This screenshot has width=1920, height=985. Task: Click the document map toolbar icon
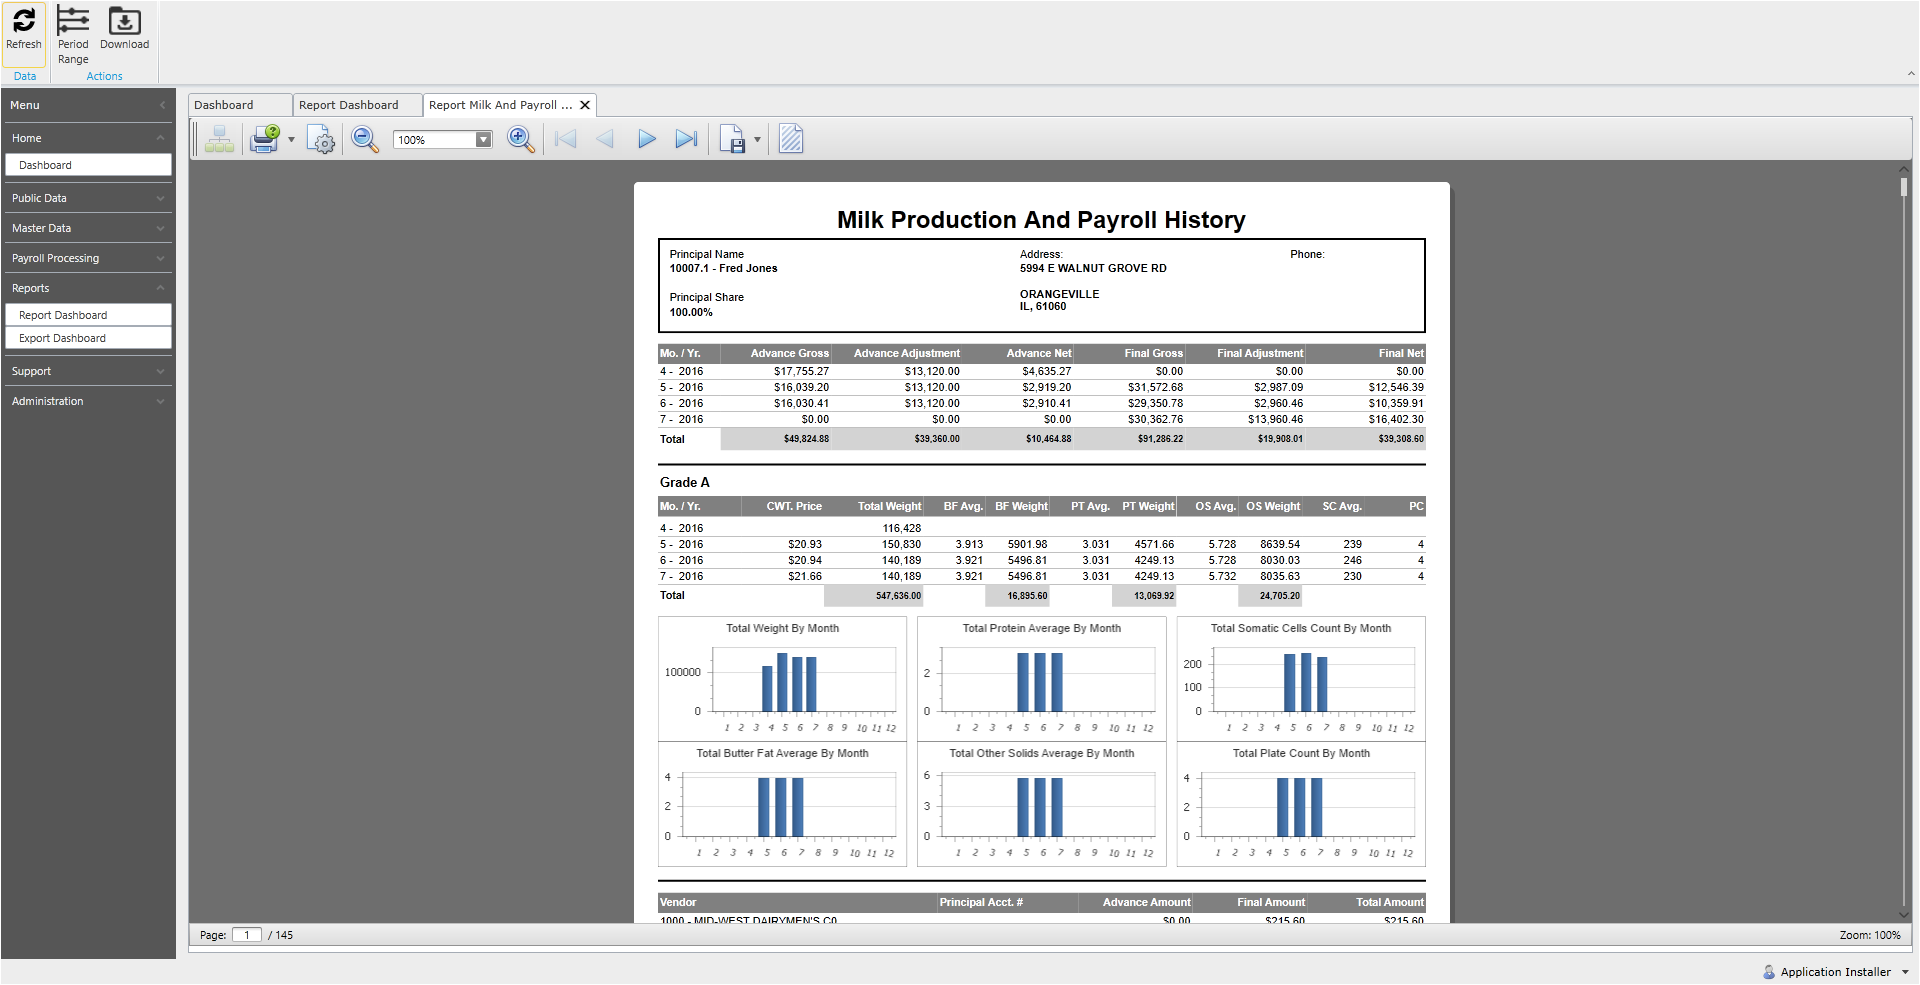point(219,139)
